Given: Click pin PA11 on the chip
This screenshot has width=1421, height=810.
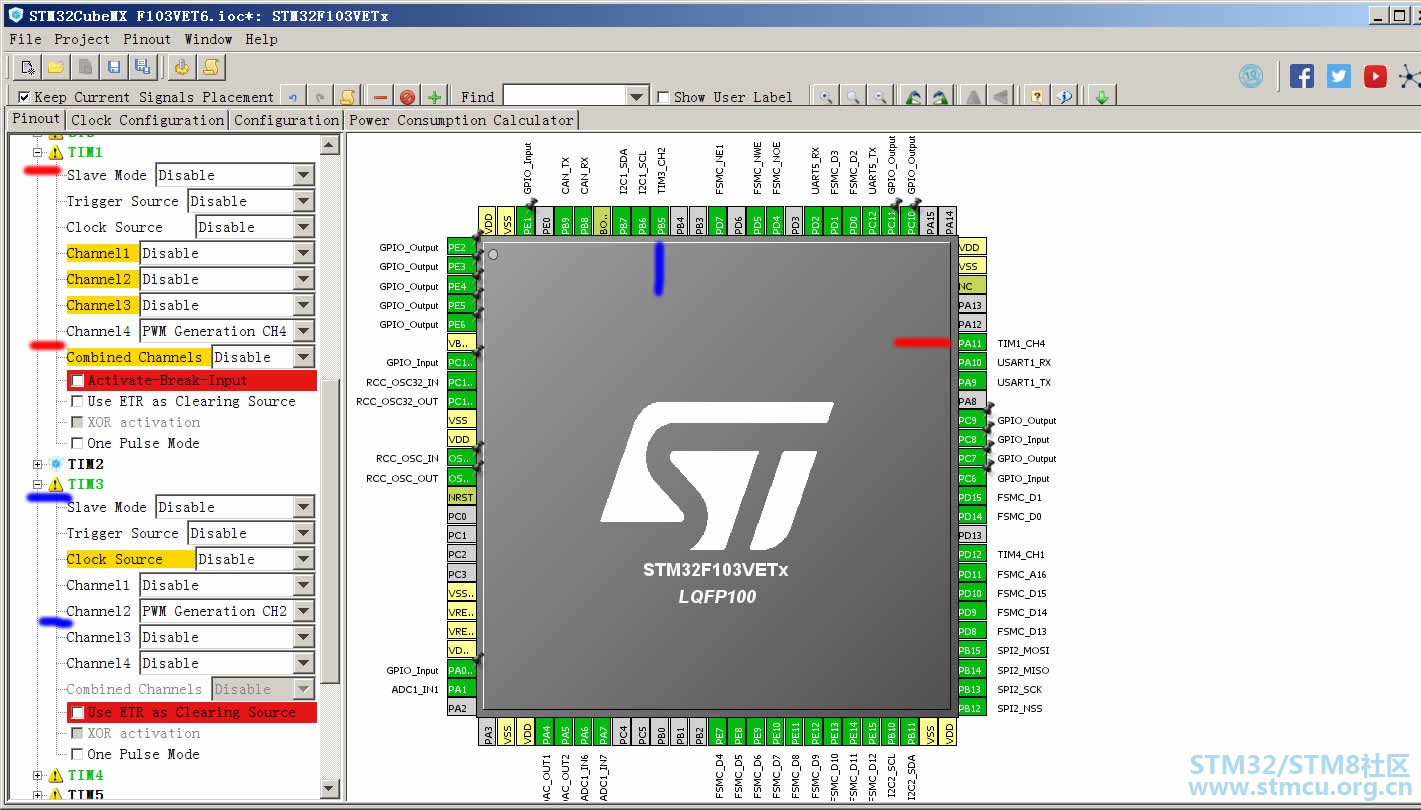Looking at the screenshot, I should point(971,343).
